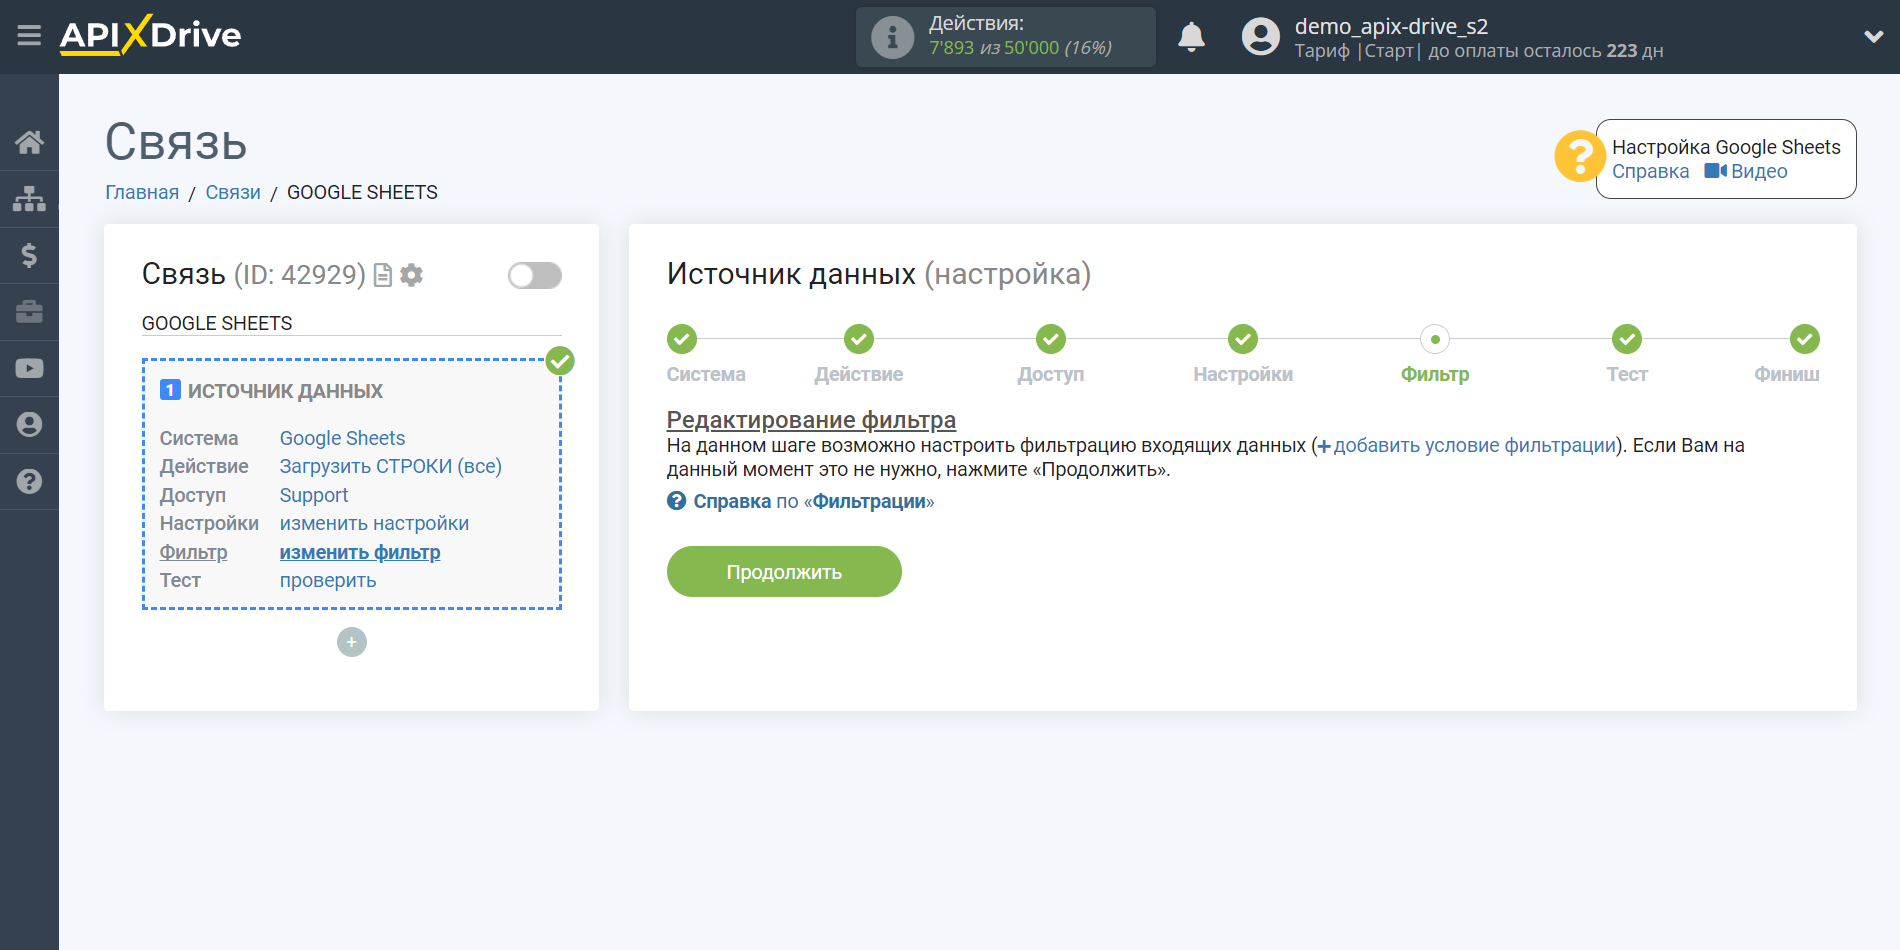The width and height of the screenshot is (1900, 950).
Task: Open help question icon in sidebar
Action: point(29,482)
